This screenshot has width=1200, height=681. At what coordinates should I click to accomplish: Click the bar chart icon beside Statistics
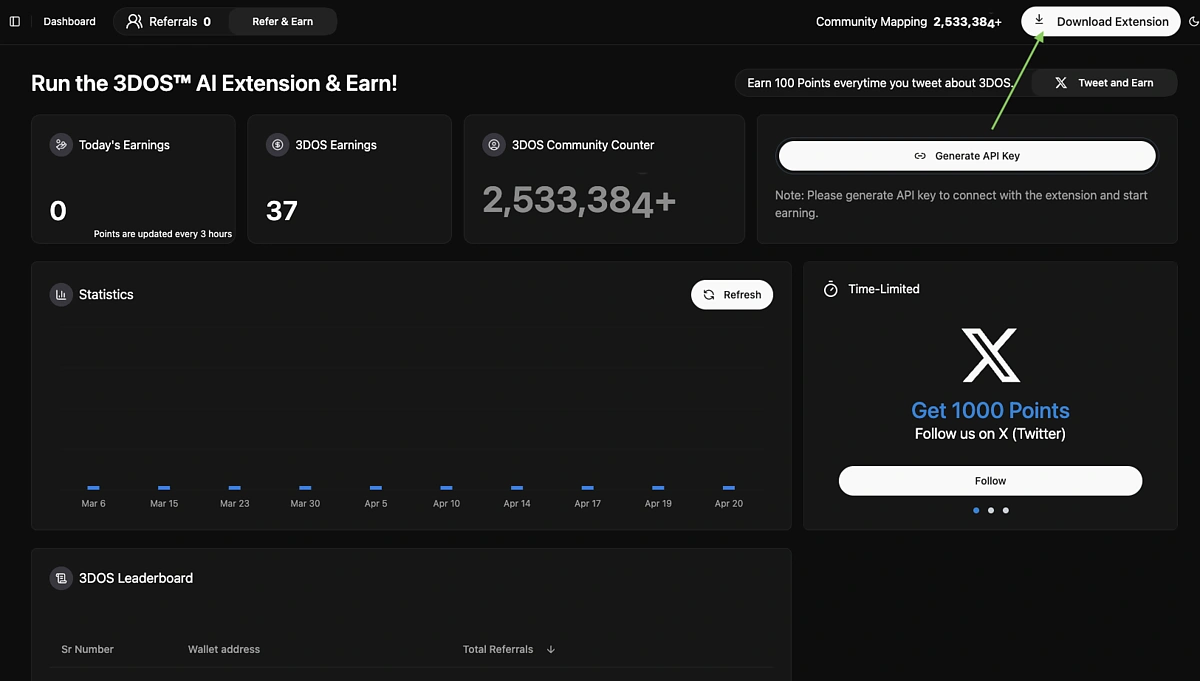pyautogui.click(x=60, y=294)
